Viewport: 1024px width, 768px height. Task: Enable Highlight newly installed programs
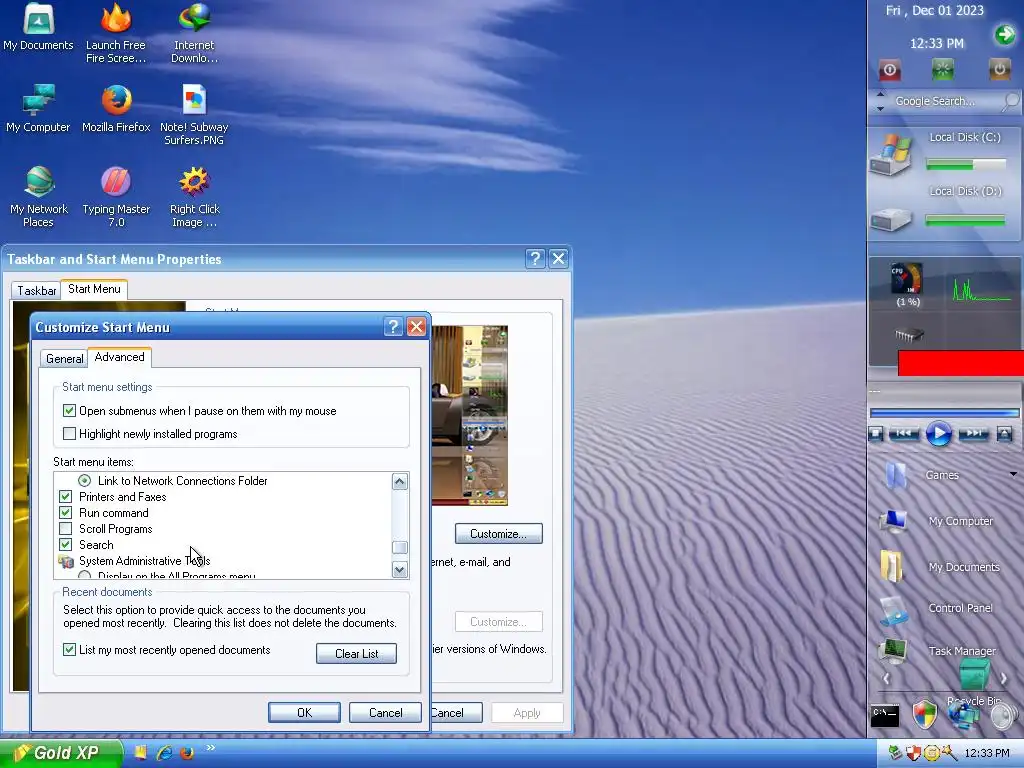click(x=69, y=434)
